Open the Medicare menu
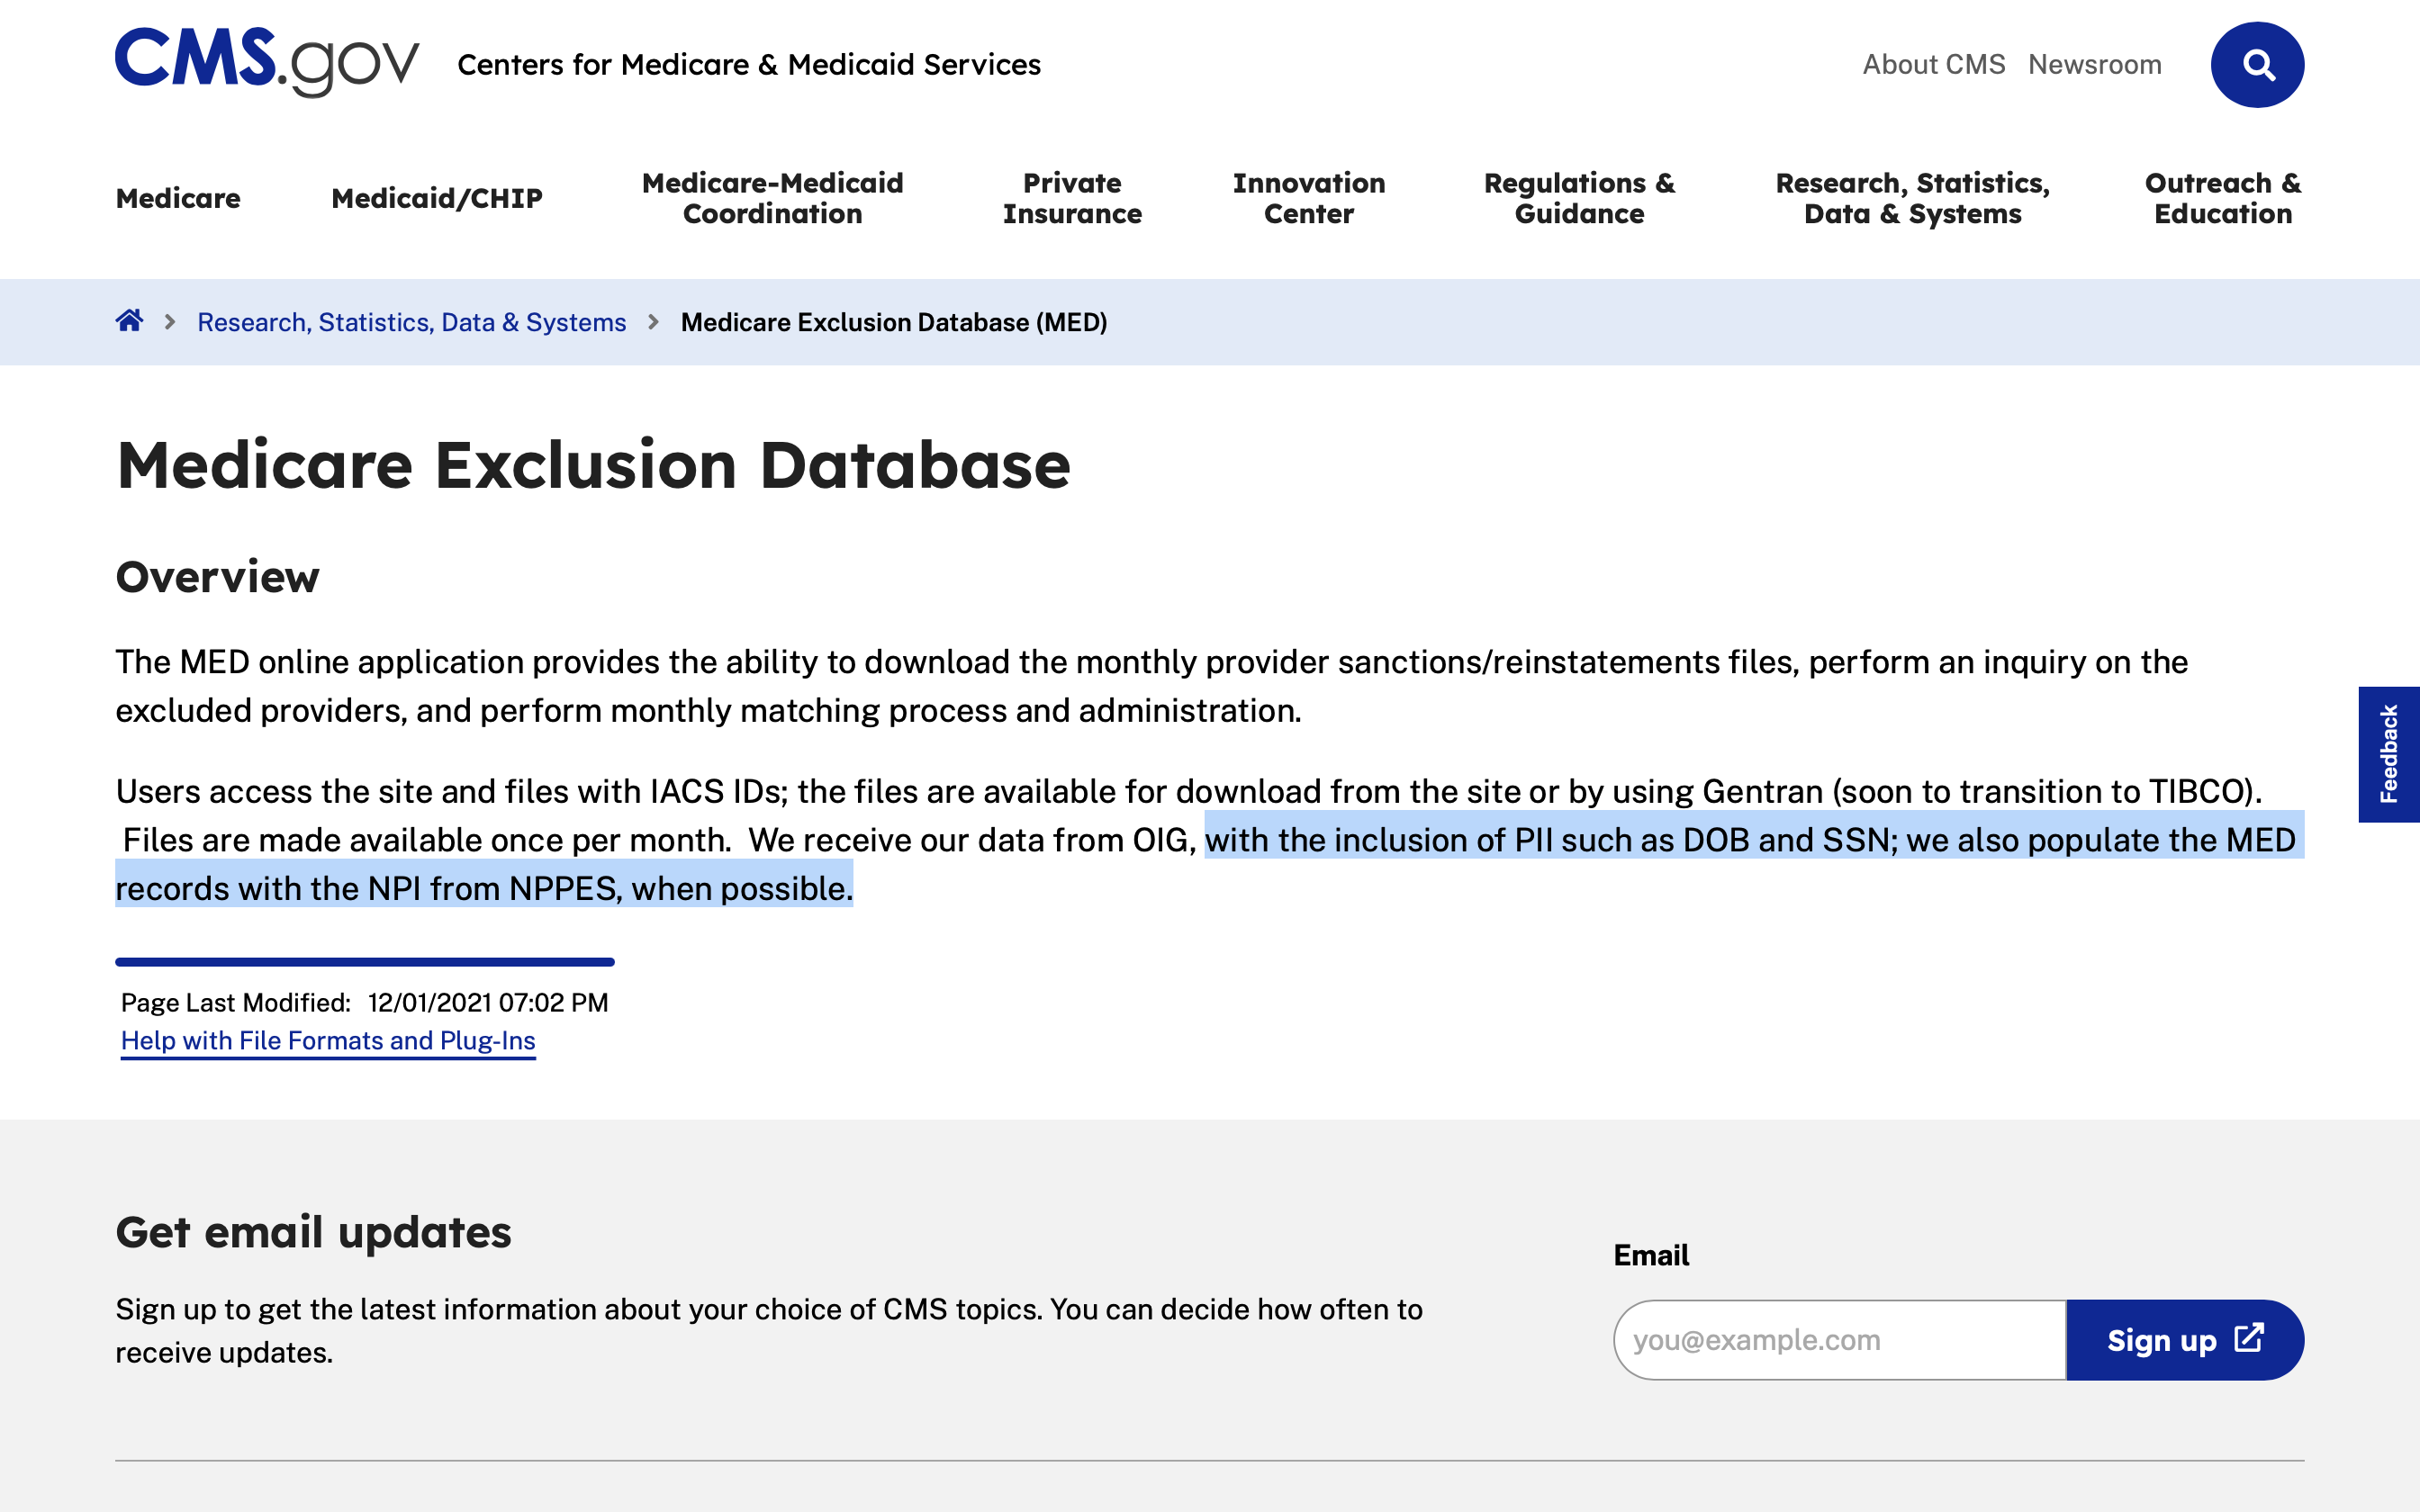 (178, 198)
